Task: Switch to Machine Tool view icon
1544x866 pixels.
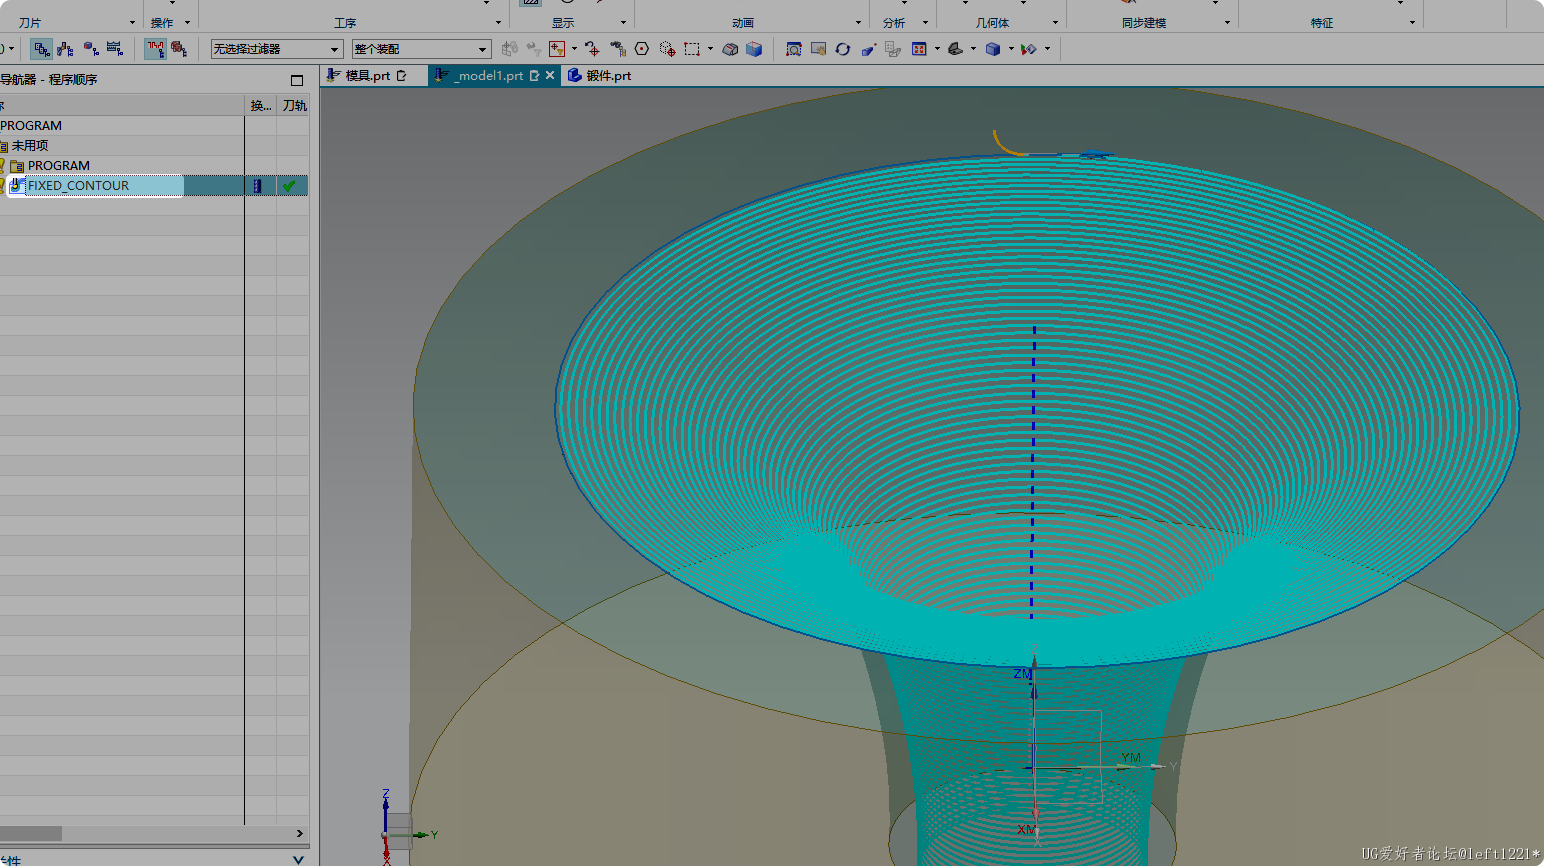Action: [65, 49]
